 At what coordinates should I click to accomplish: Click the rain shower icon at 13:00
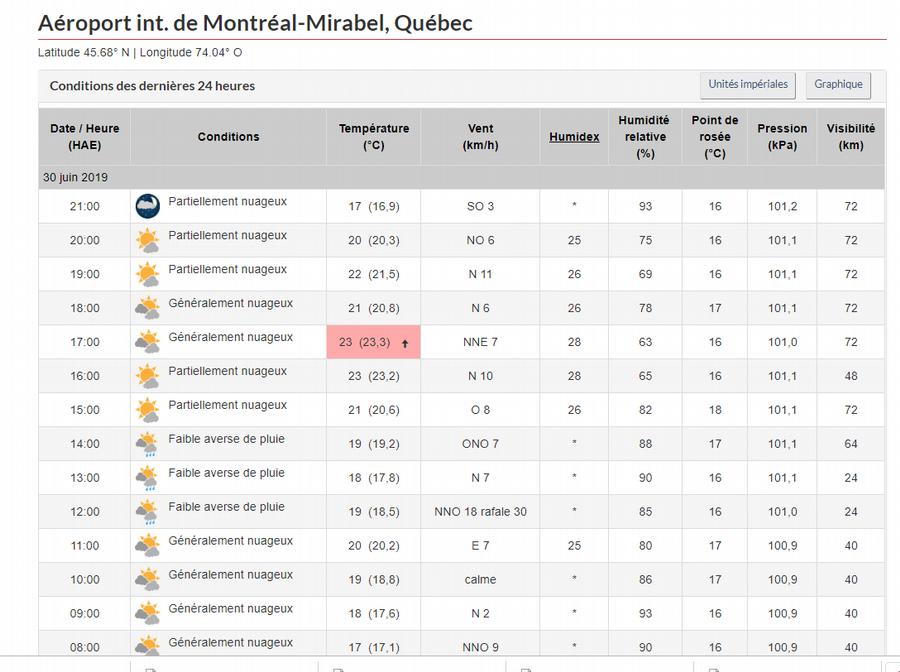[x=148, y=477]
